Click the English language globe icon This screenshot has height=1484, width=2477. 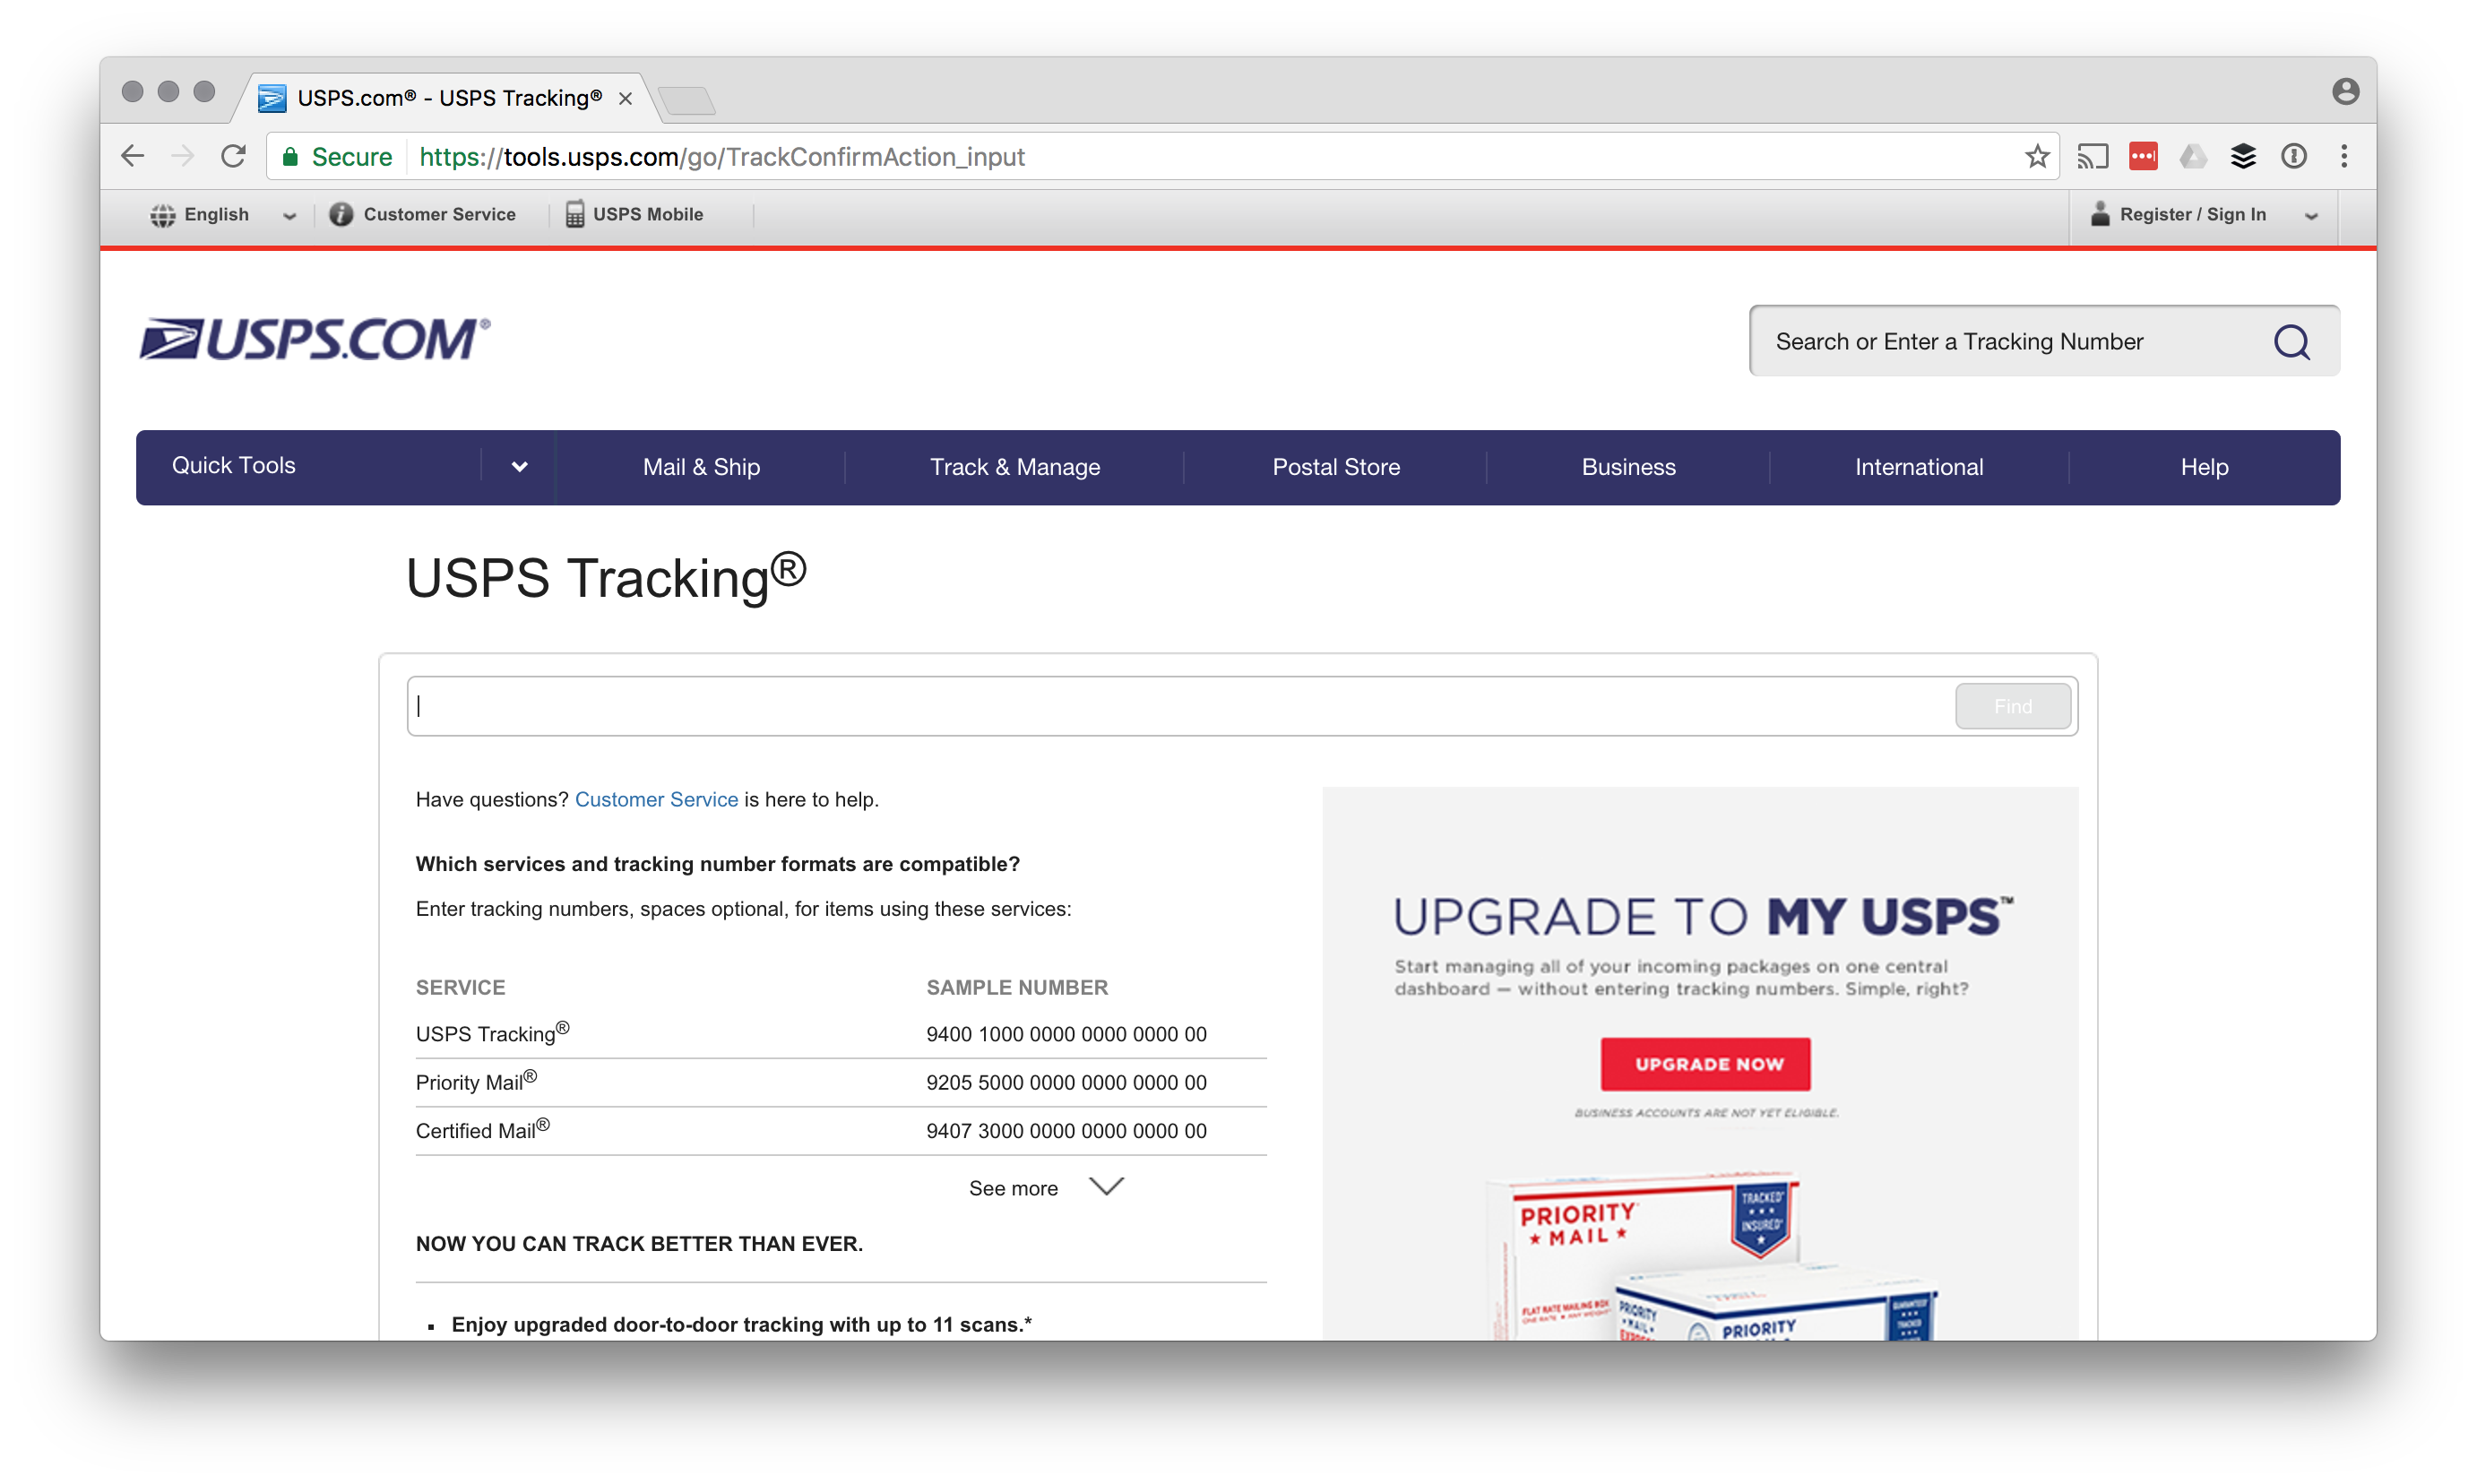160,216
